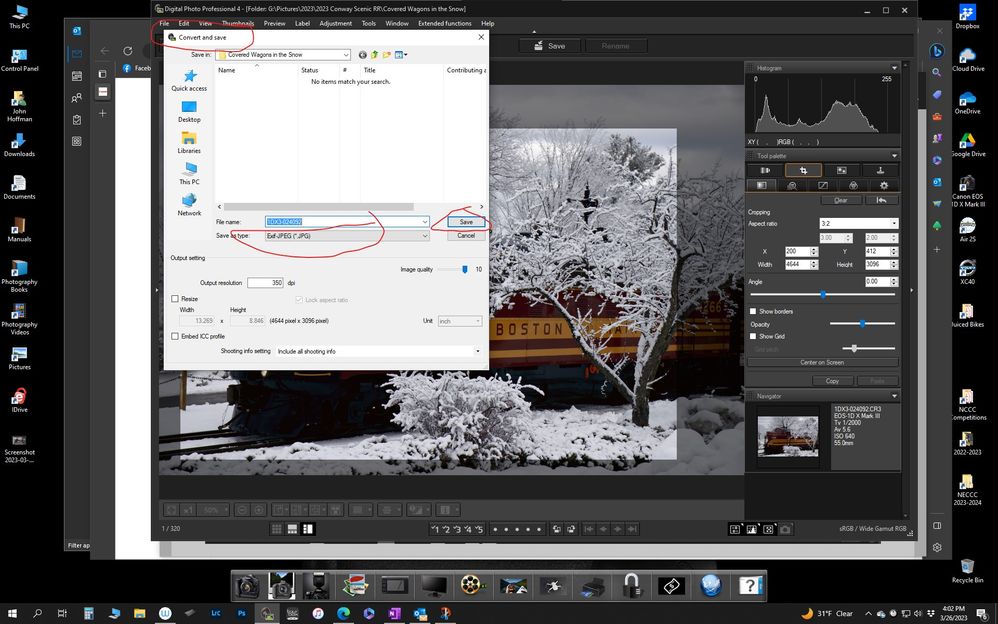Open the Extended functions menu
The height and width of the screenshot is (624, 998).
pyautogui.click(x=444, y=23)
